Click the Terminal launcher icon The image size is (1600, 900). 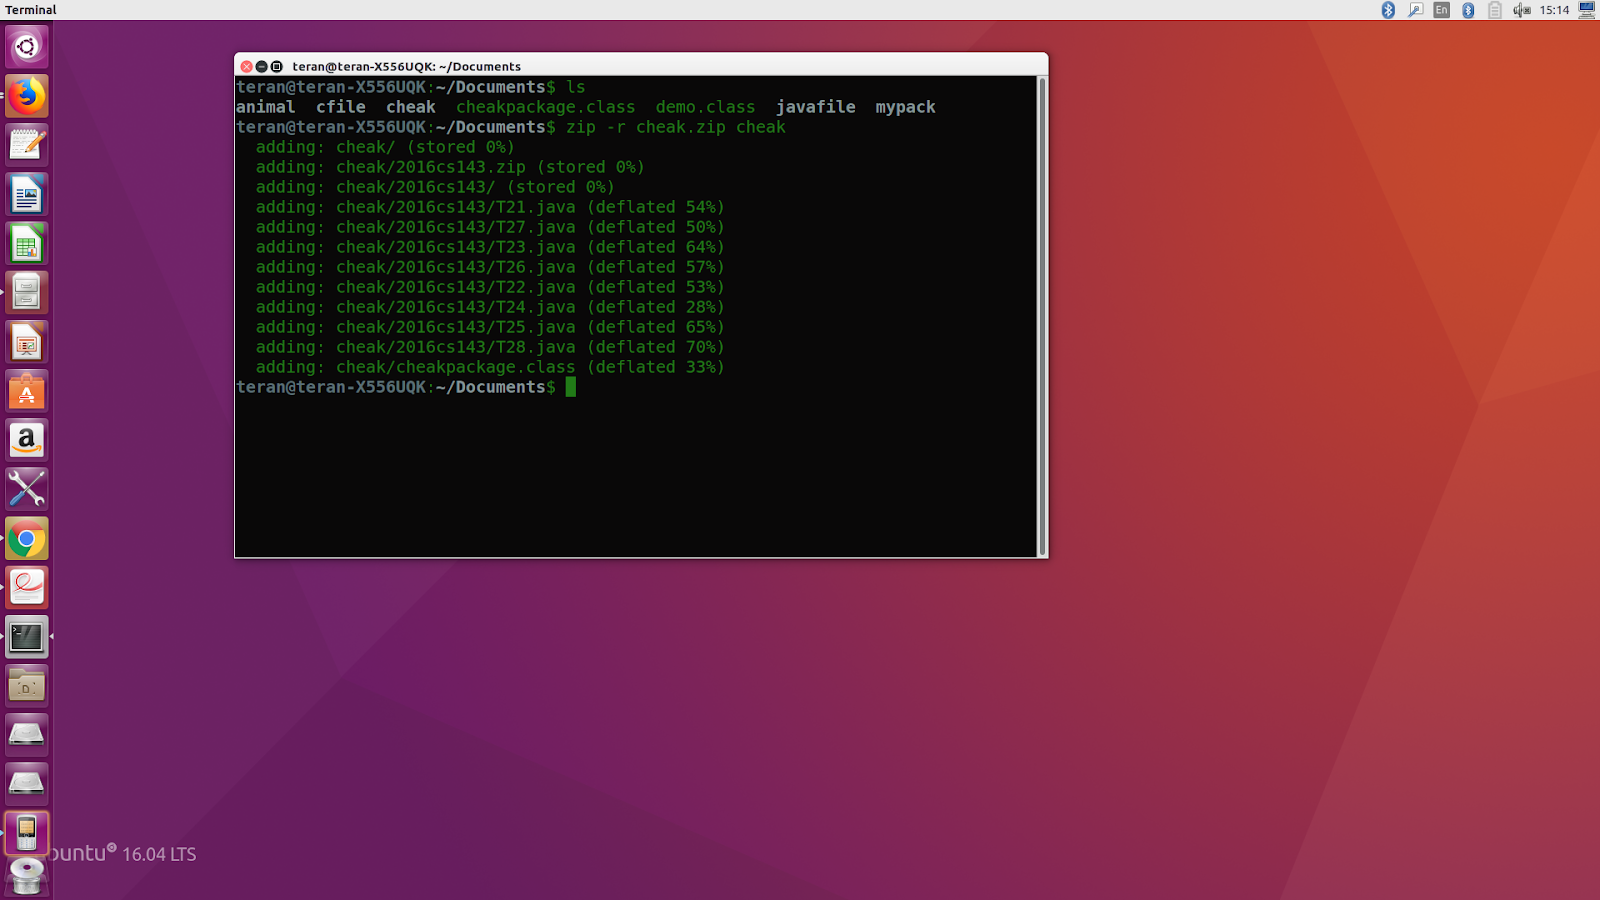coord(27,636)
